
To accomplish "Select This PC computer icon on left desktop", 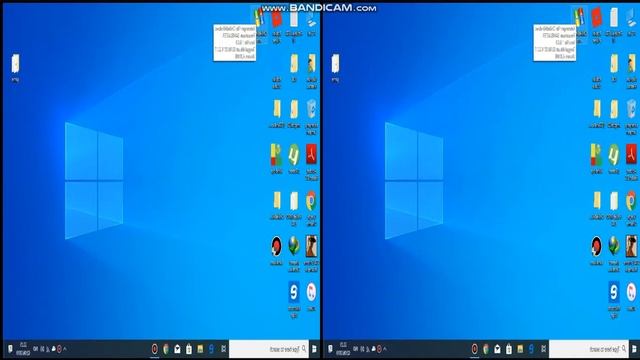I will [x=311, y=18].
